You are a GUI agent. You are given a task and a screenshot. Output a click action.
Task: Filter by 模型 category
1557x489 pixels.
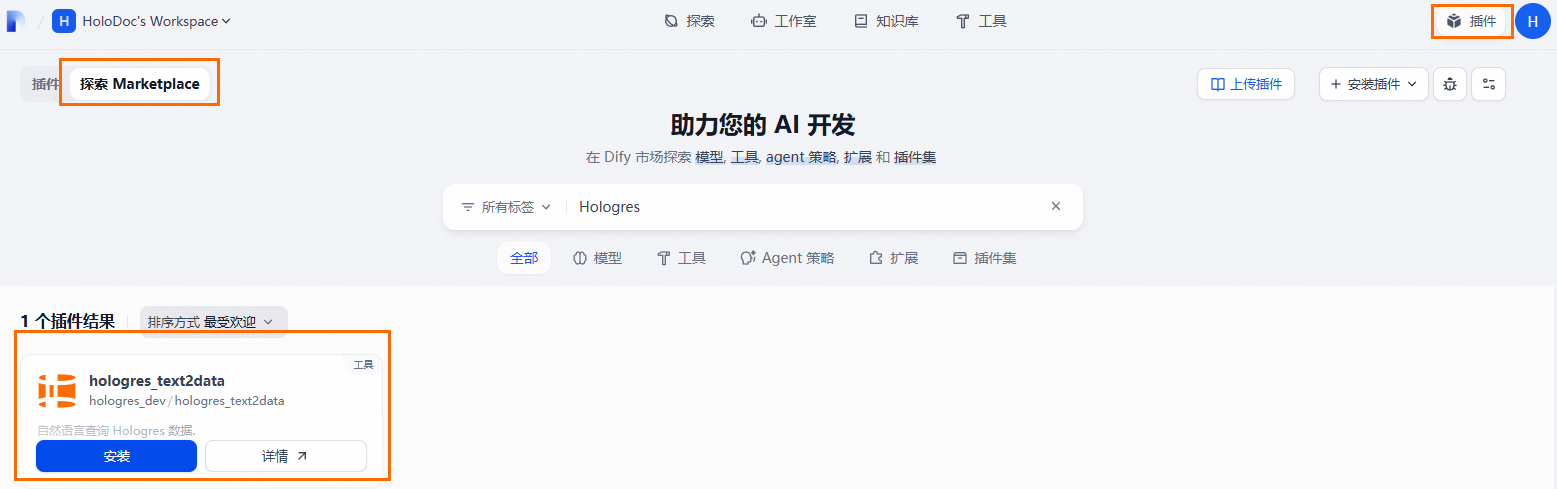click(x=597, y=258)
